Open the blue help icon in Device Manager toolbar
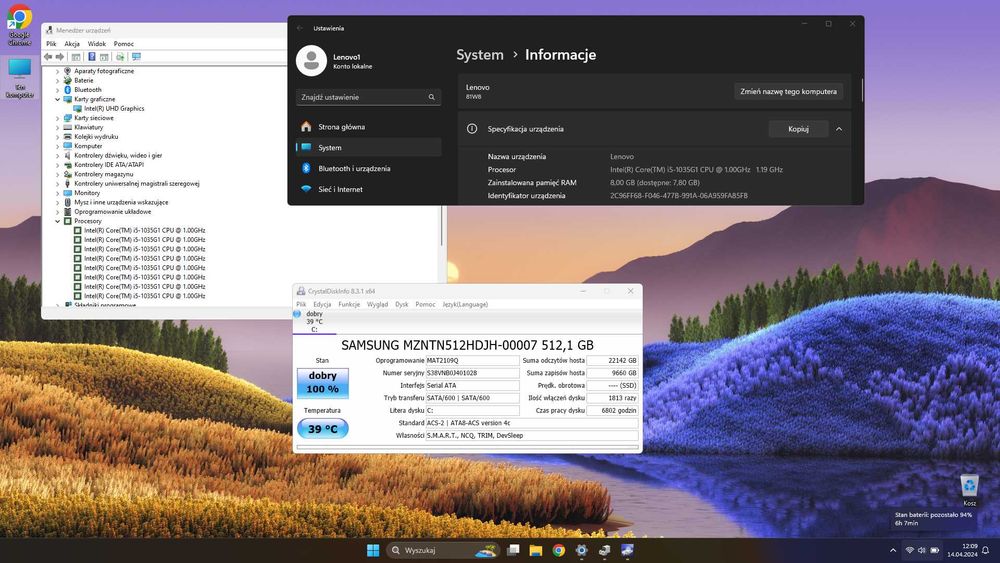Image resolution: width=1000 pixels, height=563 pixels. (92, 57)
